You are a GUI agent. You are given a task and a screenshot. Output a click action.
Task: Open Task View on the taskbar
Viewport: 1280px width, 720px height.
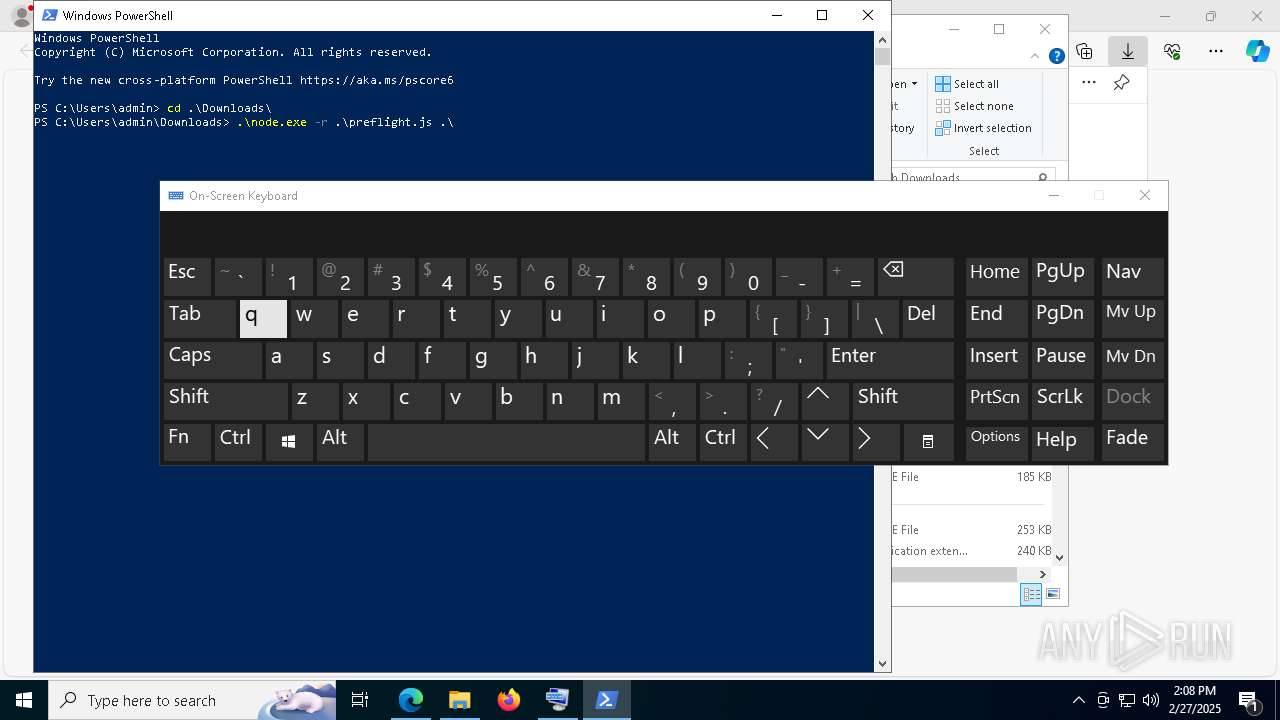360,700
